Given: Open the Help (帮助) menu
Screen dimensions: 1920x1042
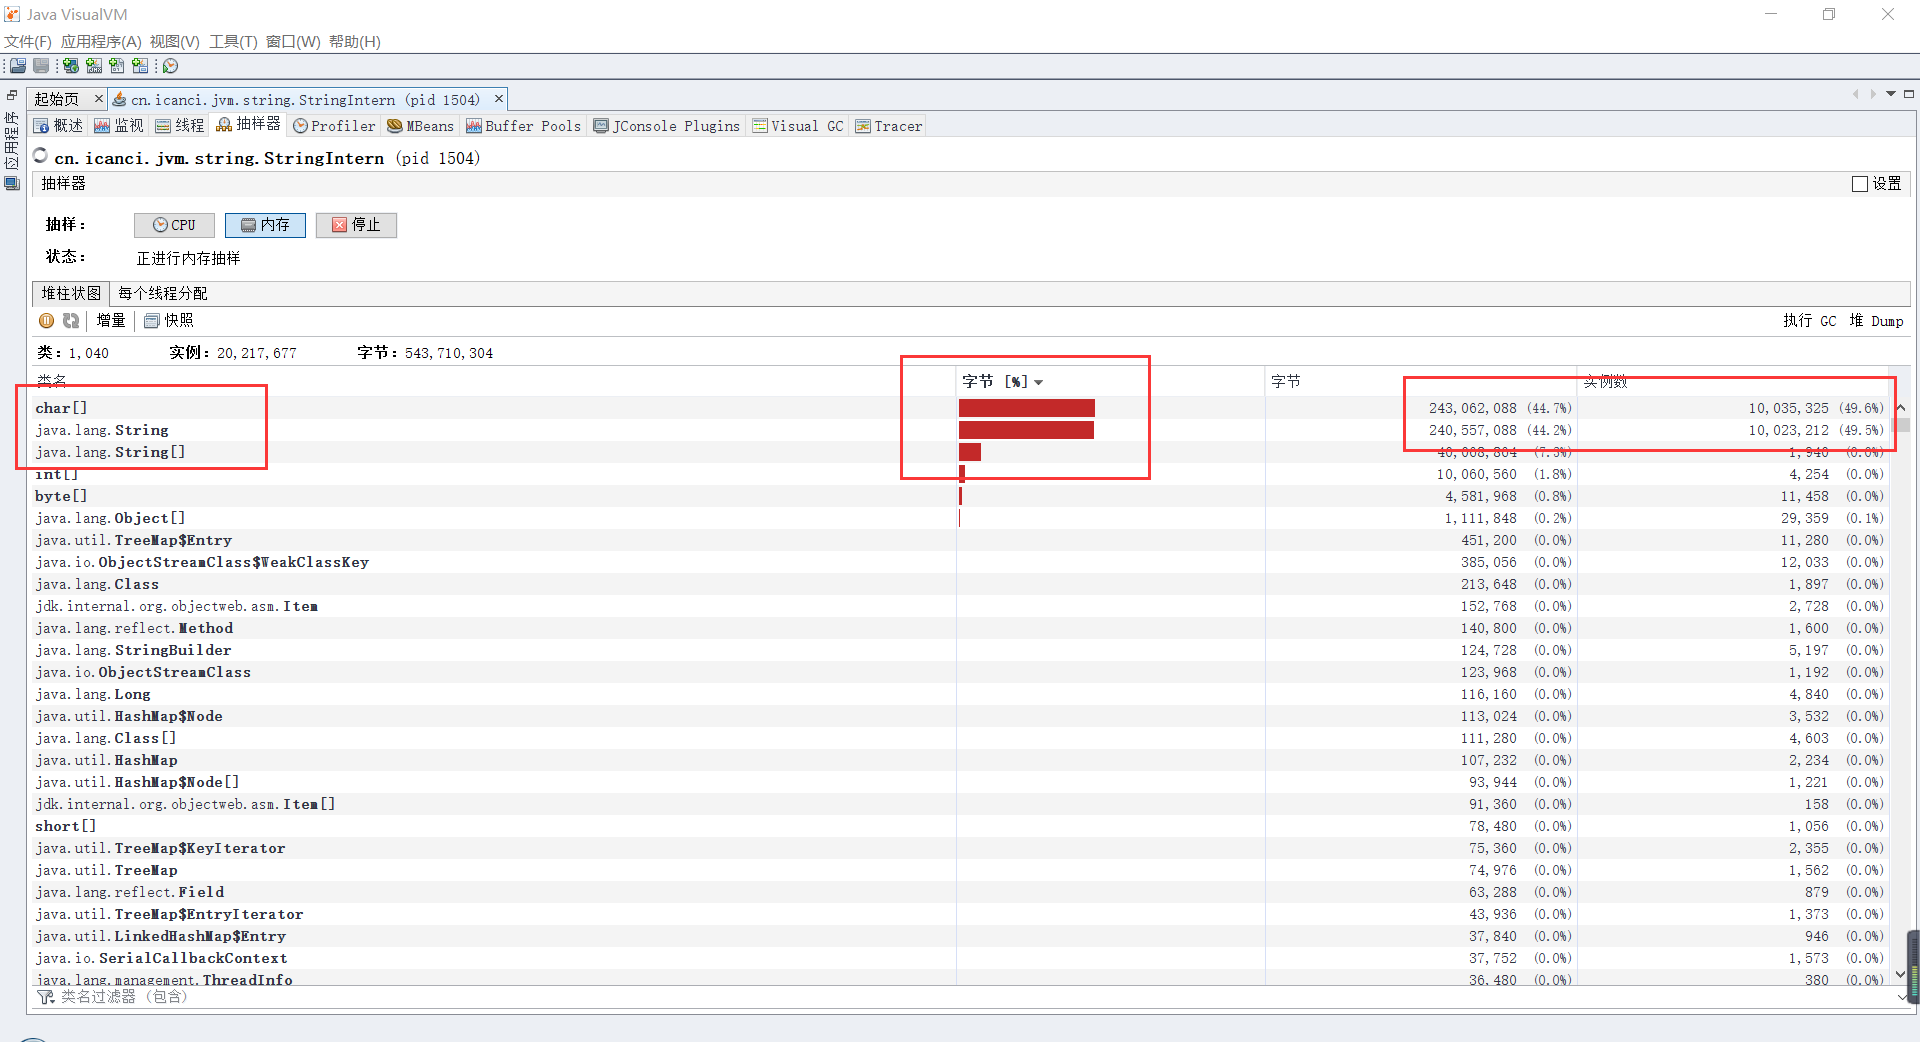Looking at the screenshot, I should pyautogui.click(x=355, y=42).
